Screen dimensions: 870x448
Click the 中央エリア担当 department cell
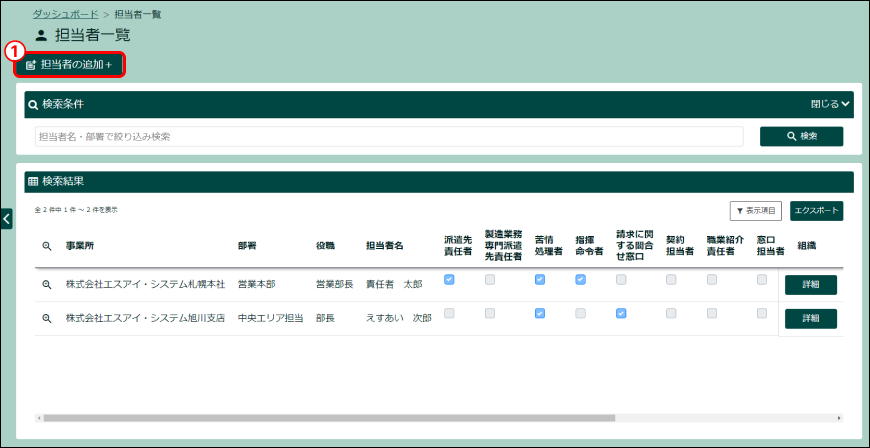(271, 319)
